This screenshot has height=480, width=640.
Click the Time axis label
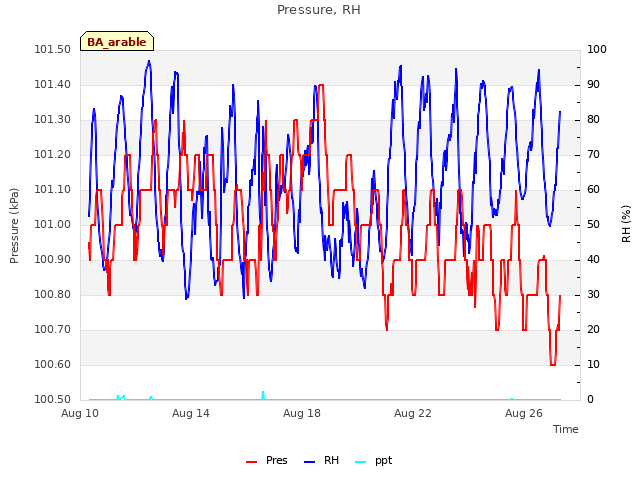coord(565,429)
